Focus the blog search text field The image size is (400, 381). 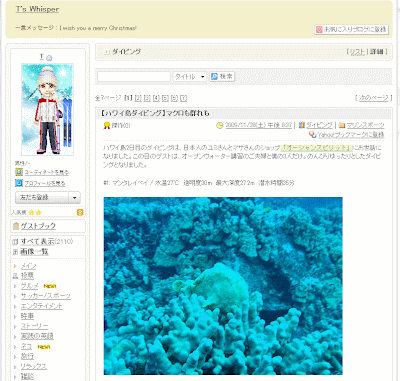point(134,77)
